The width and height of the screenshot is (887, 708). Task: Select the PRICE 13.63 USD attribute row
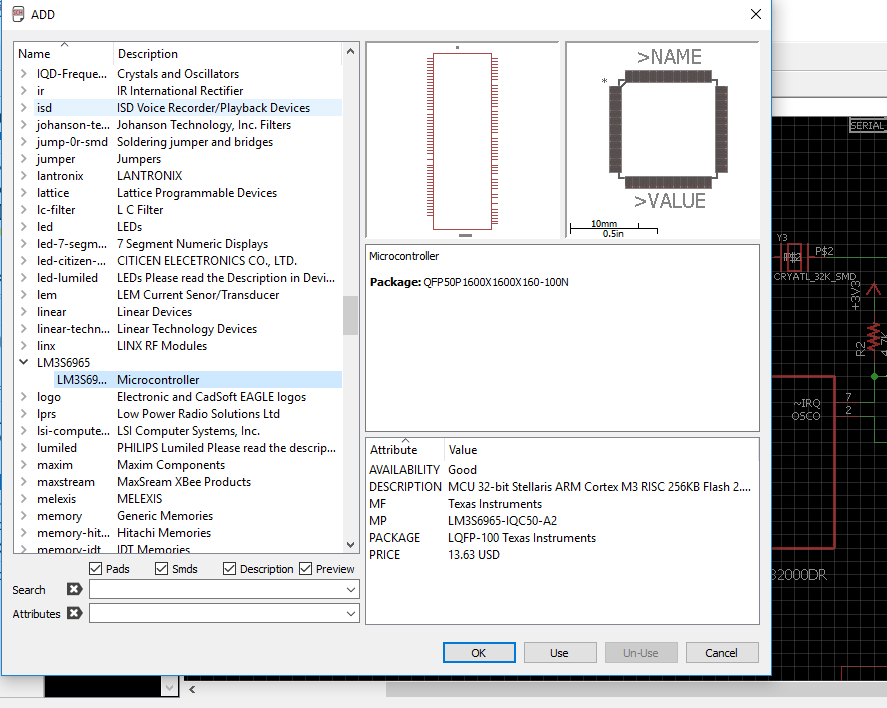click(562, 554)
